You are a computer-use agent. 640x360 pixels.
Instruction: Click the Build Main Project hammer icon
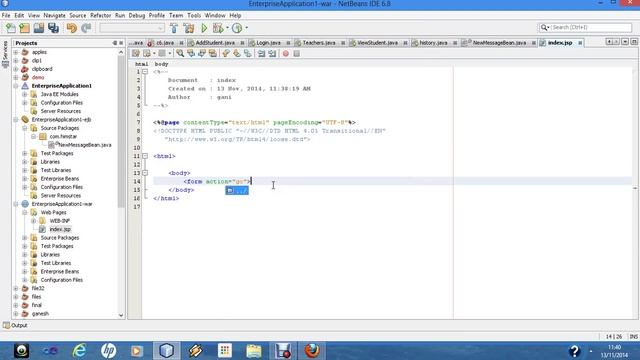pos(174,28)
